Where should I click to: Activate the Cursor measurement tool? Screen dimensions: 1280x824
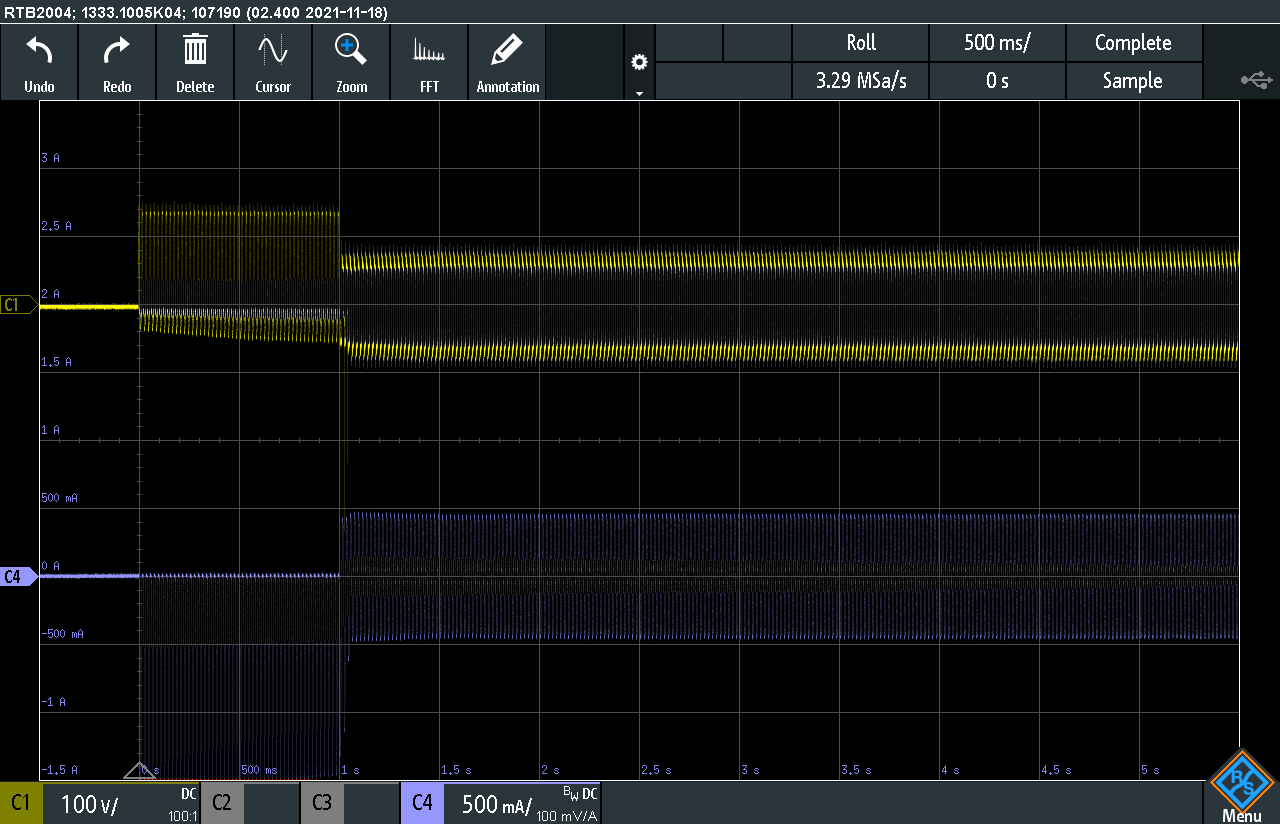click(273, 62)
